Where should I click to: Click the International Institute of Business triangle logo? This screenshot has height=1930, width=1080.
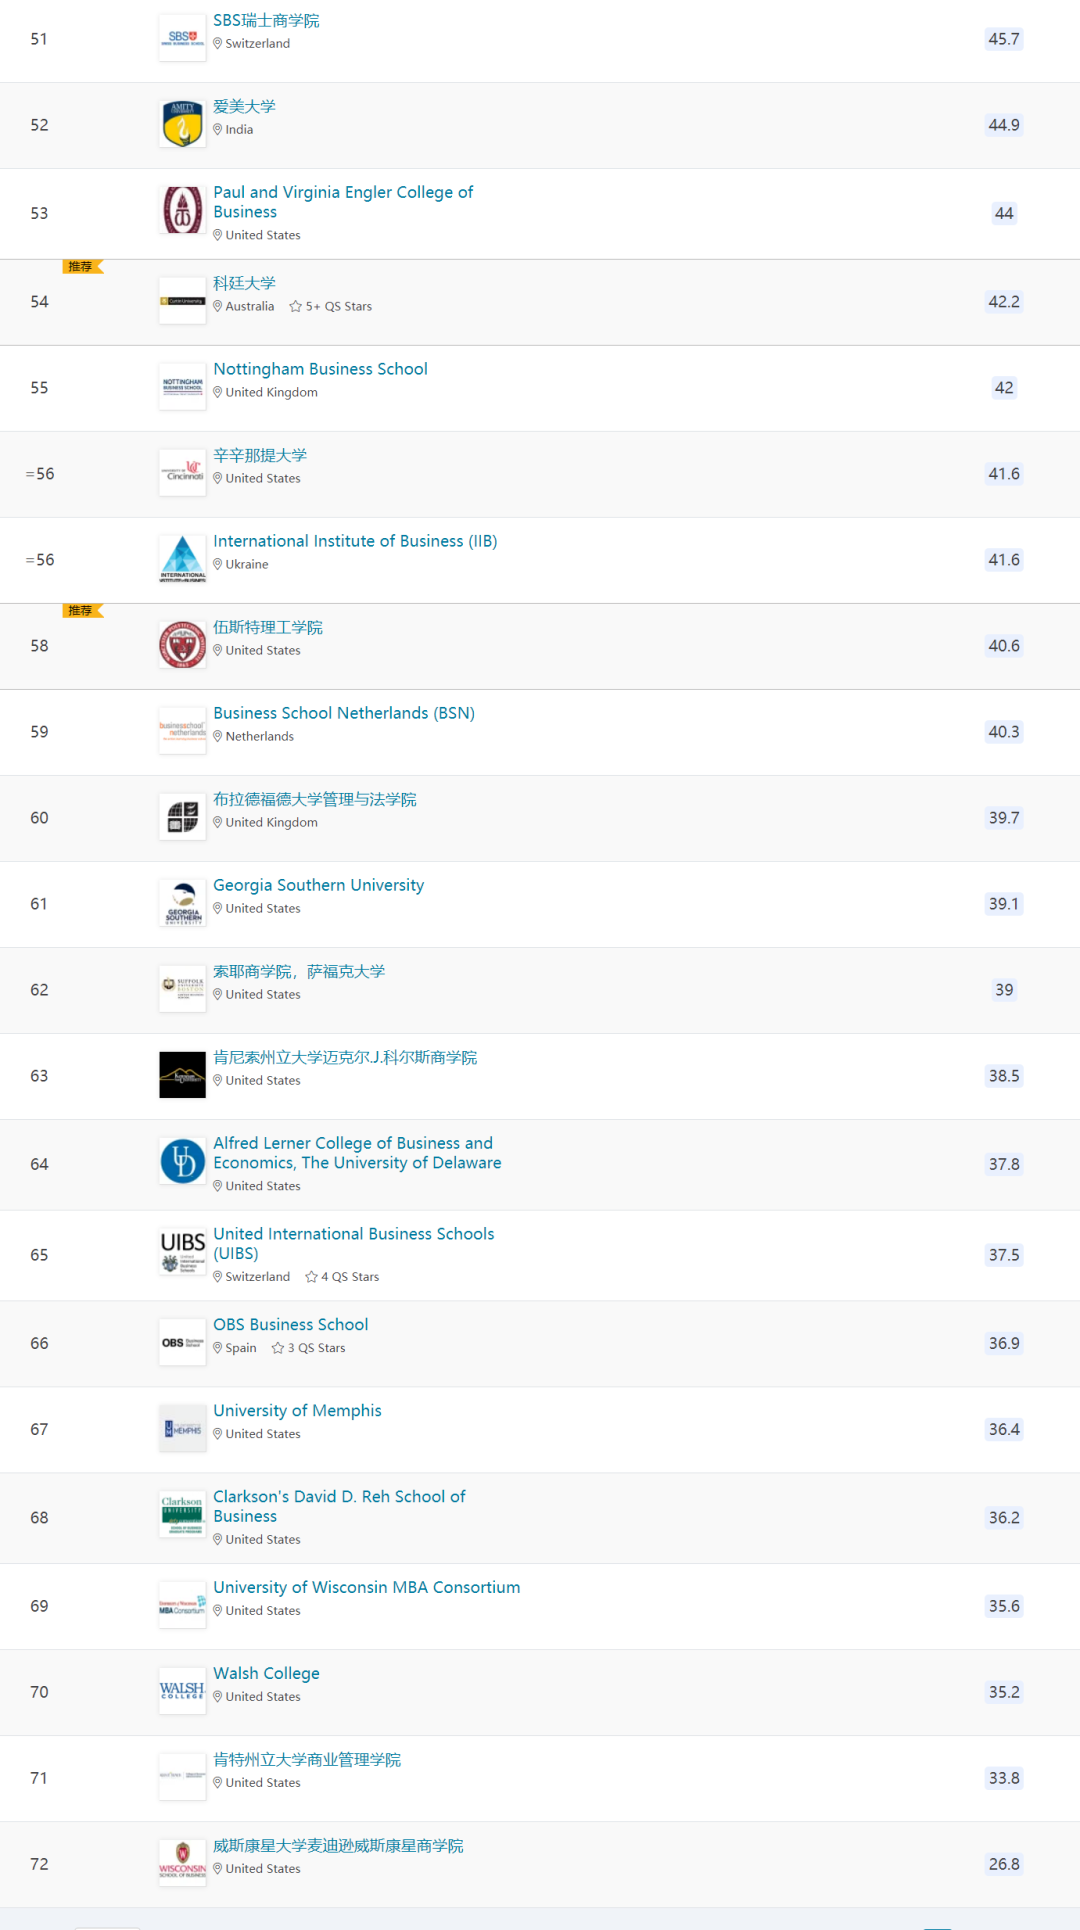pos(183,559)
